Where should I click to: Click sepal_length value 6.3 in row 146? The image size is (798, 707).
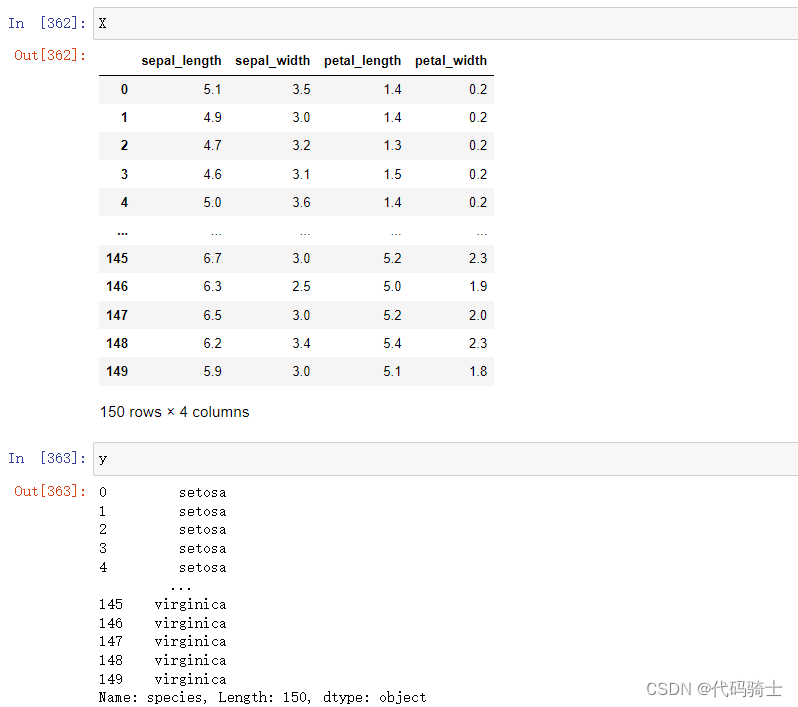212,287
